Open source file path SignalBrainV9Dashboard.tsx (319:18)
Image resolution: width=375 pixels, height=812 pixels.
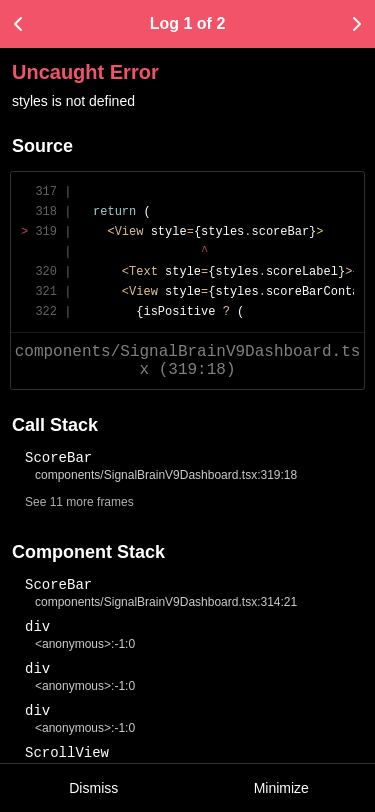coord(188,360)
